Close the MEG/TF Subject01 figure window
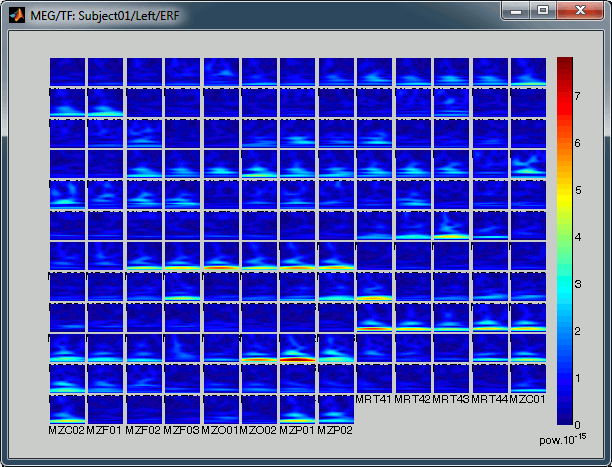The height and width of the screenshot is (467, 612). coord(579,10)
